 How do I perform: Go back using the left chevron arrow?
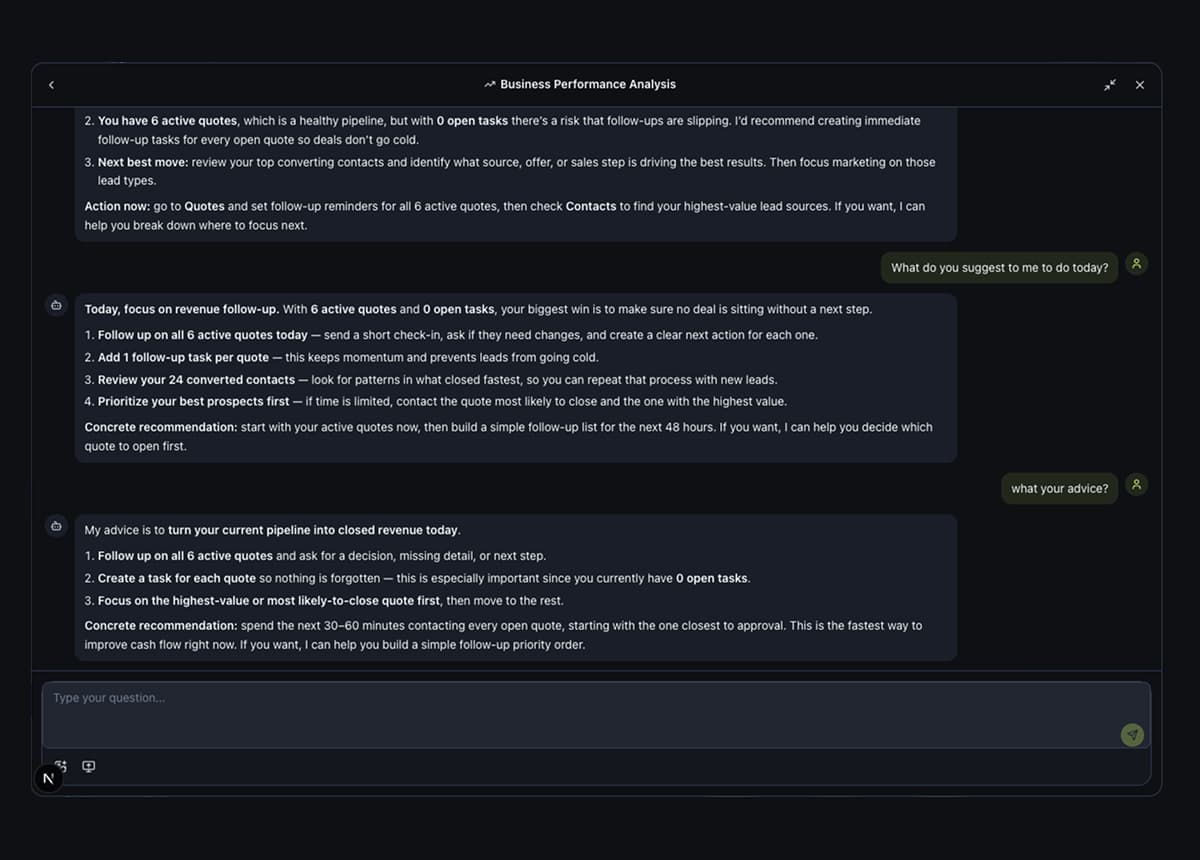pos(51,85)
